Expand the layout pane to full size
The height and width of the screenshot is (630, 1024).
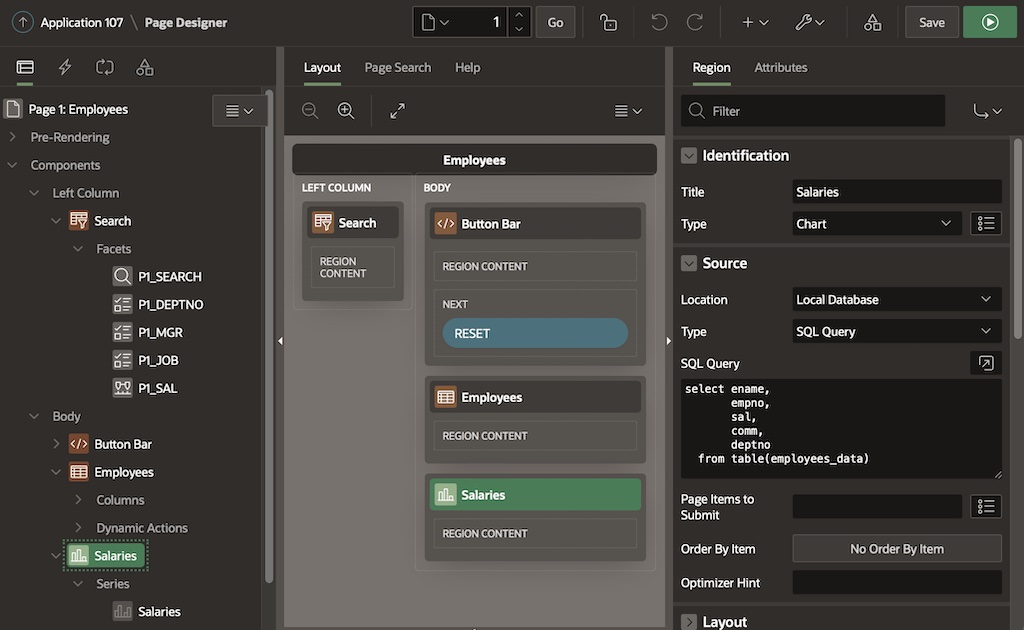[398, 111]
